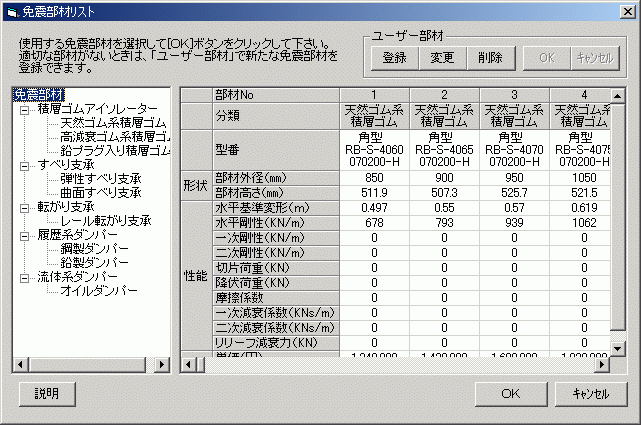Click the 型番 cell RB-S-4070
Viewport: 641px width, 425px height.
pos(514,150)
